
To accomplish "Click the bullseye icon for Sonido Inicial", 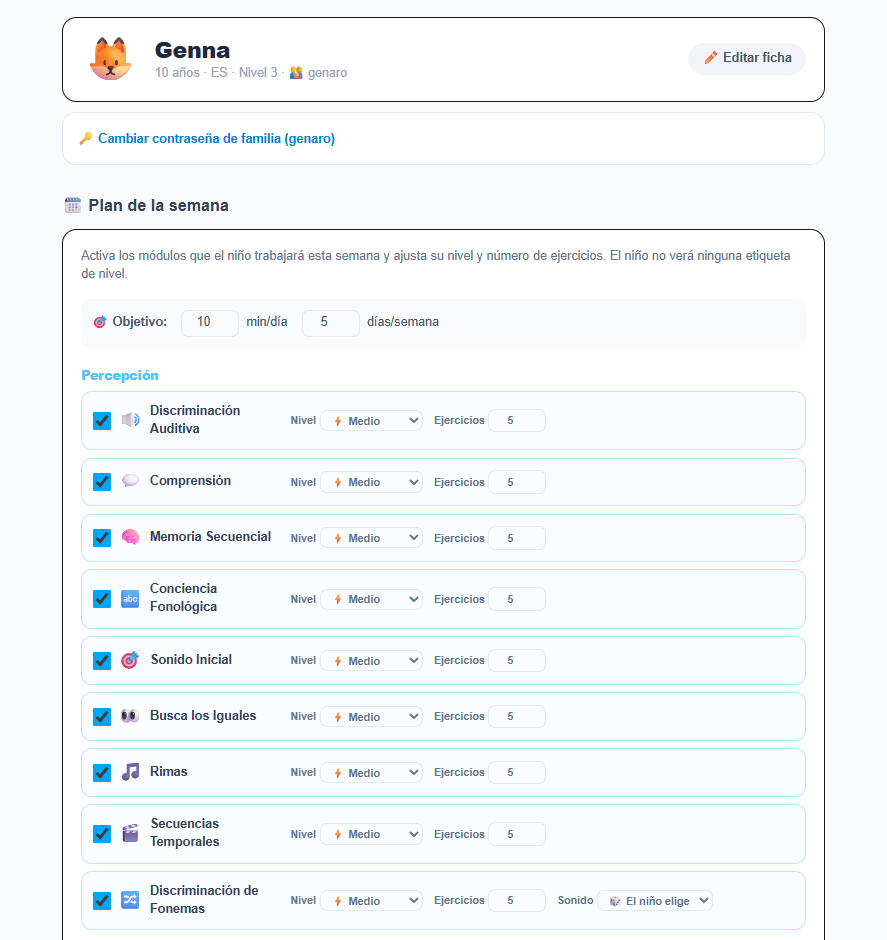I will [x=130, y=660].
